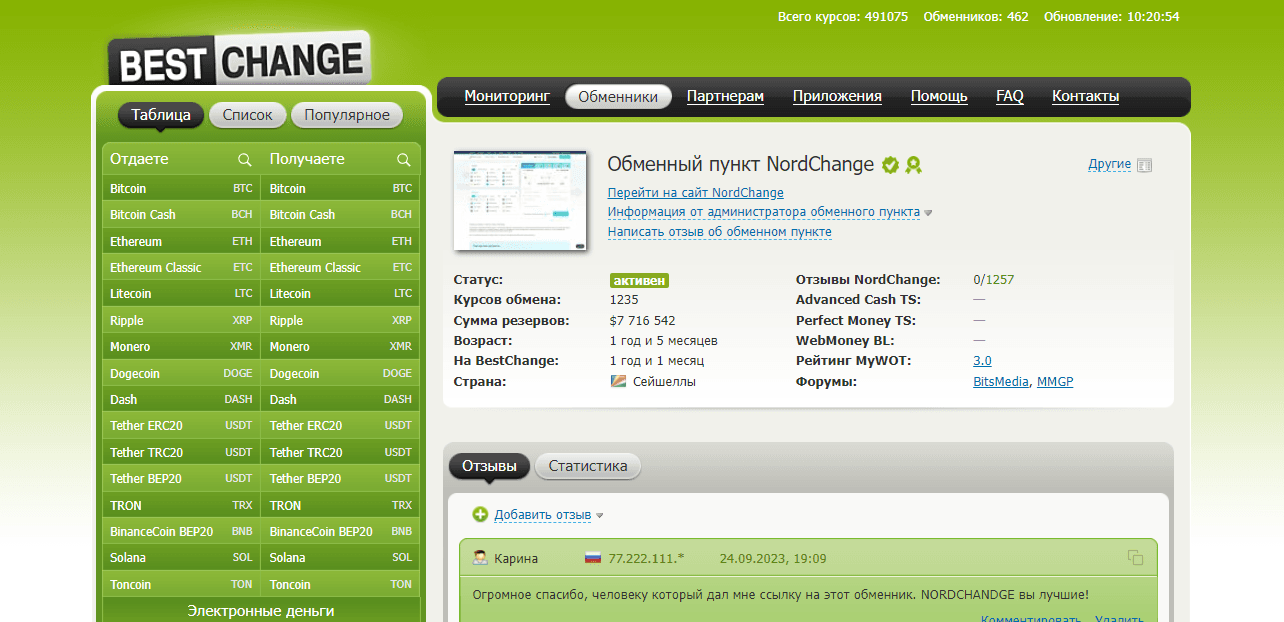1284x622 pixels.
Task: Expand the Добавить отзыв dropdown
Action: click(x=542, y=515)
